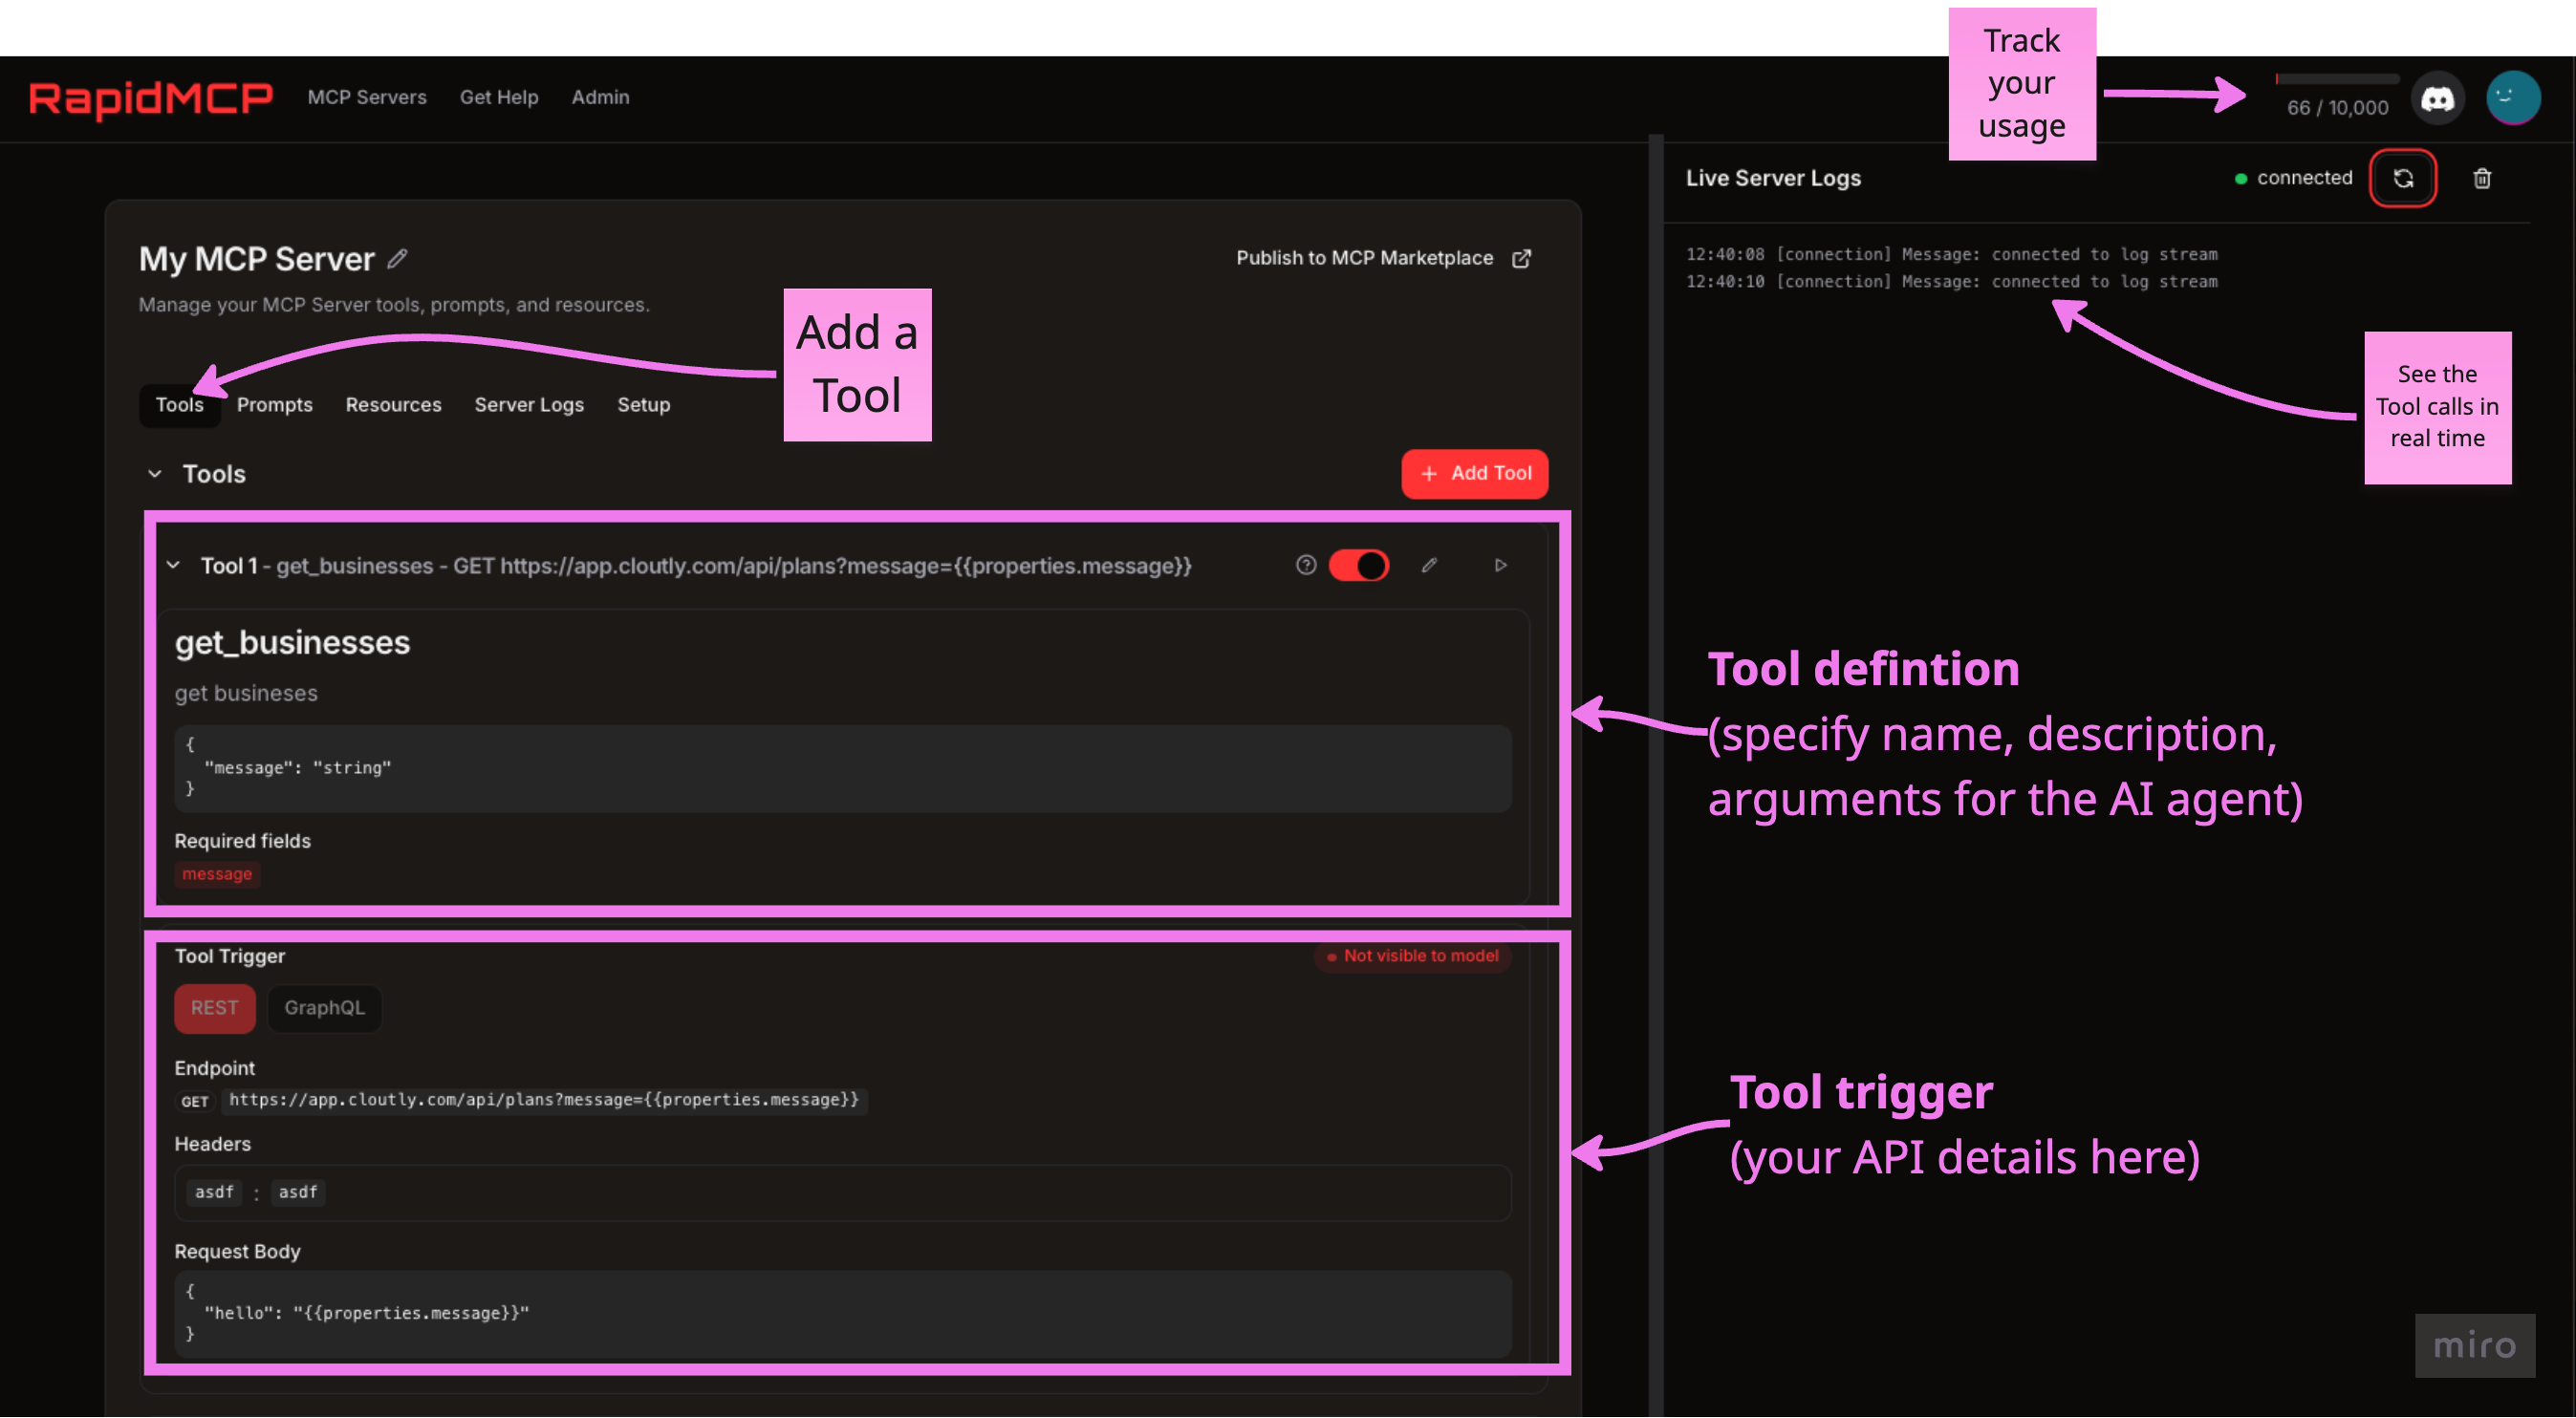
Task: Open the Setup tab
Action: click(x=643, y=405)
